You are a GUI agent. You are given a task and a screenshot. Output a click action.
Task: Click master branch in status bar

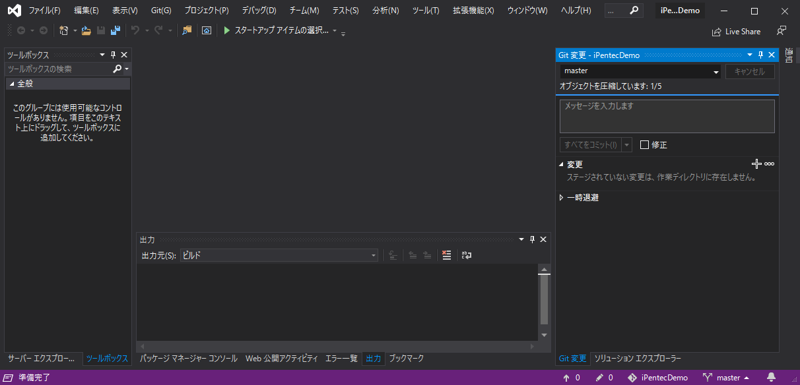coord(727,378)
